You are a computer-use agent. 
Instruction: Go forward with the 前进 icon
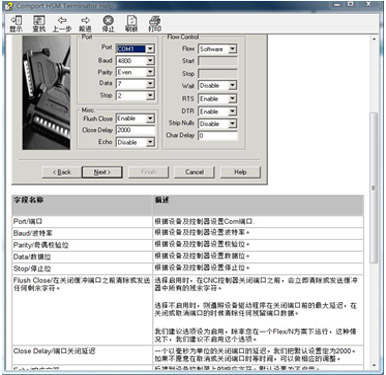[x=85, y=24]
